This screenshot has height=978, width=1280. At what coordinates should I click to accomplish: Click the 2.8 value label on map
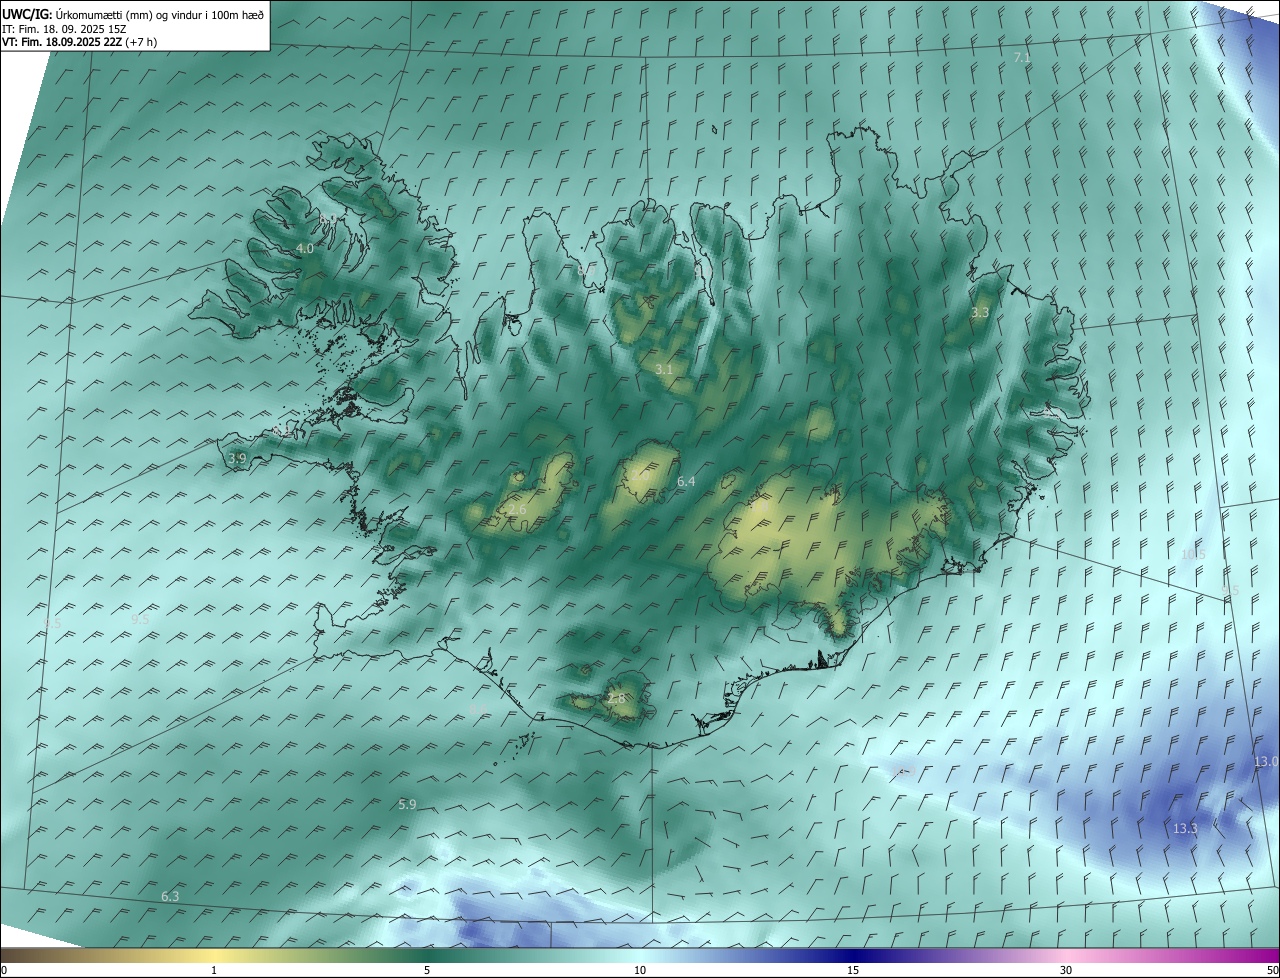616,698
